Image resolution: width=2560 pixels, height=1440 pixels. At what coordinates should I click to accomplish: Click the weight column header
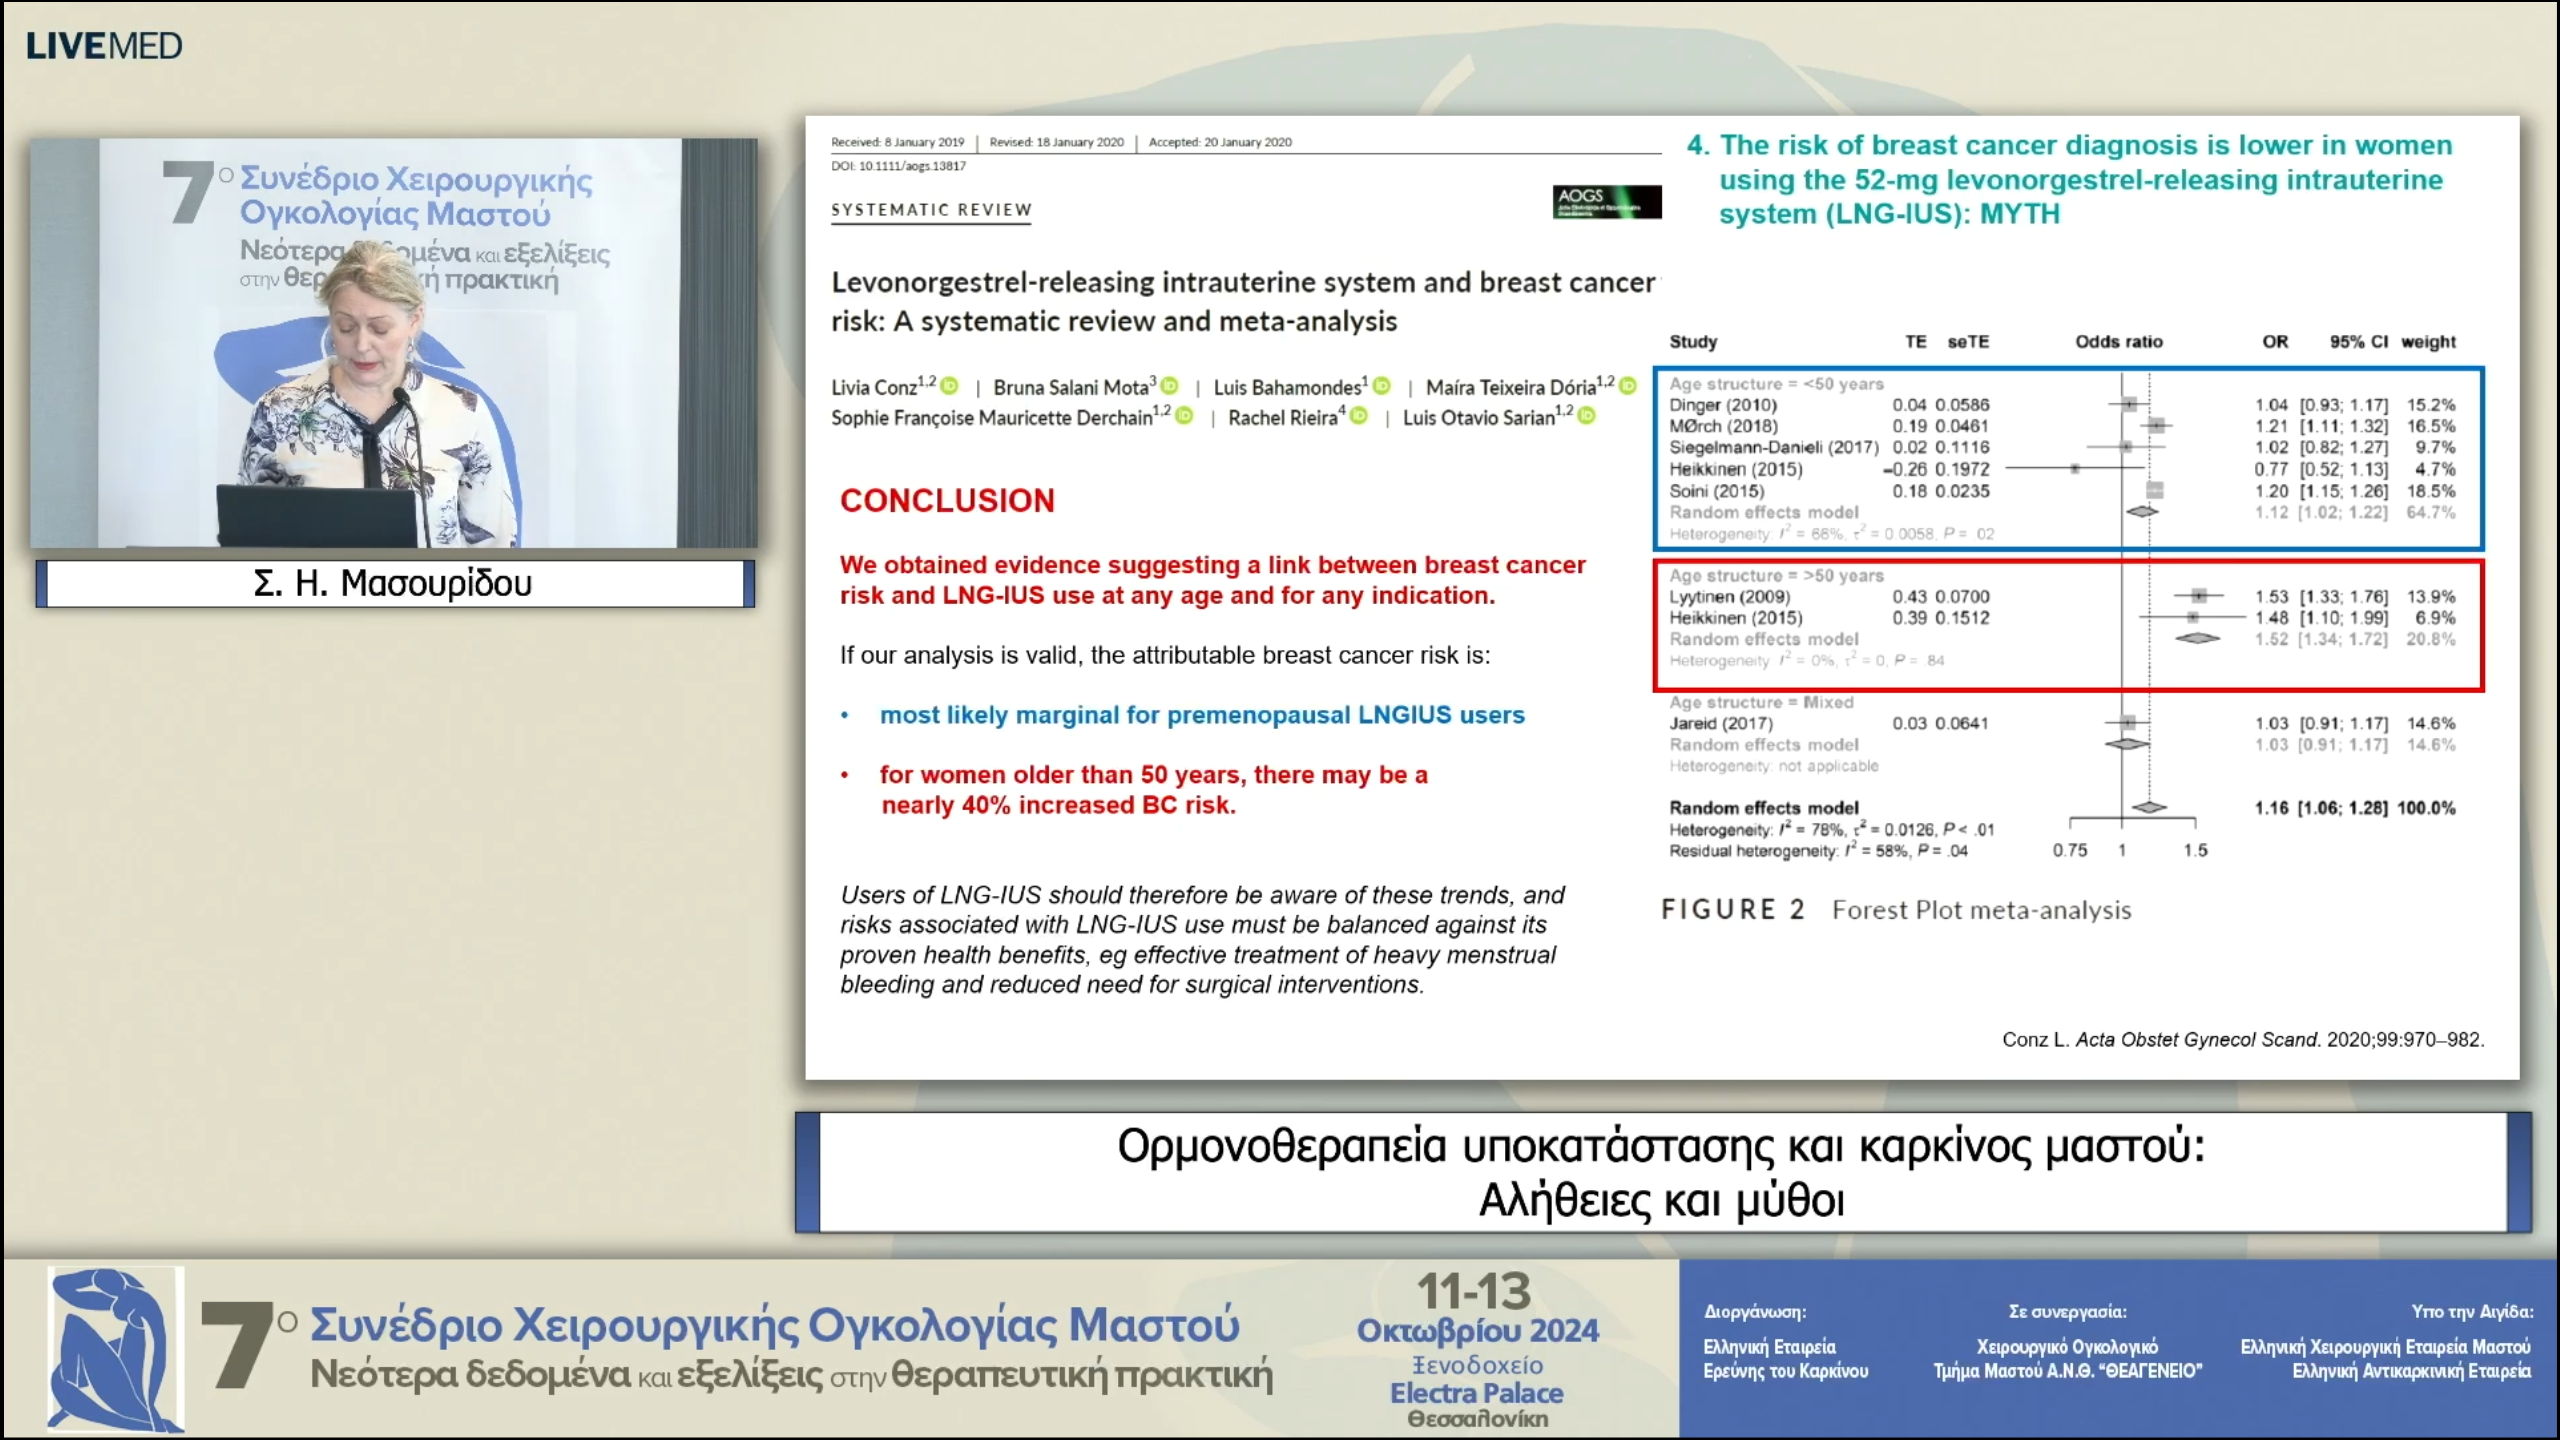click(x=2428, y=342)
